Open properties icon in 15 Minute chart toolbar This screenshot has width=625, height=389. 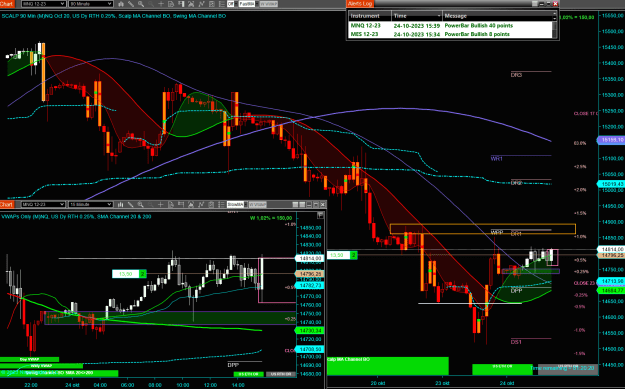212,204
